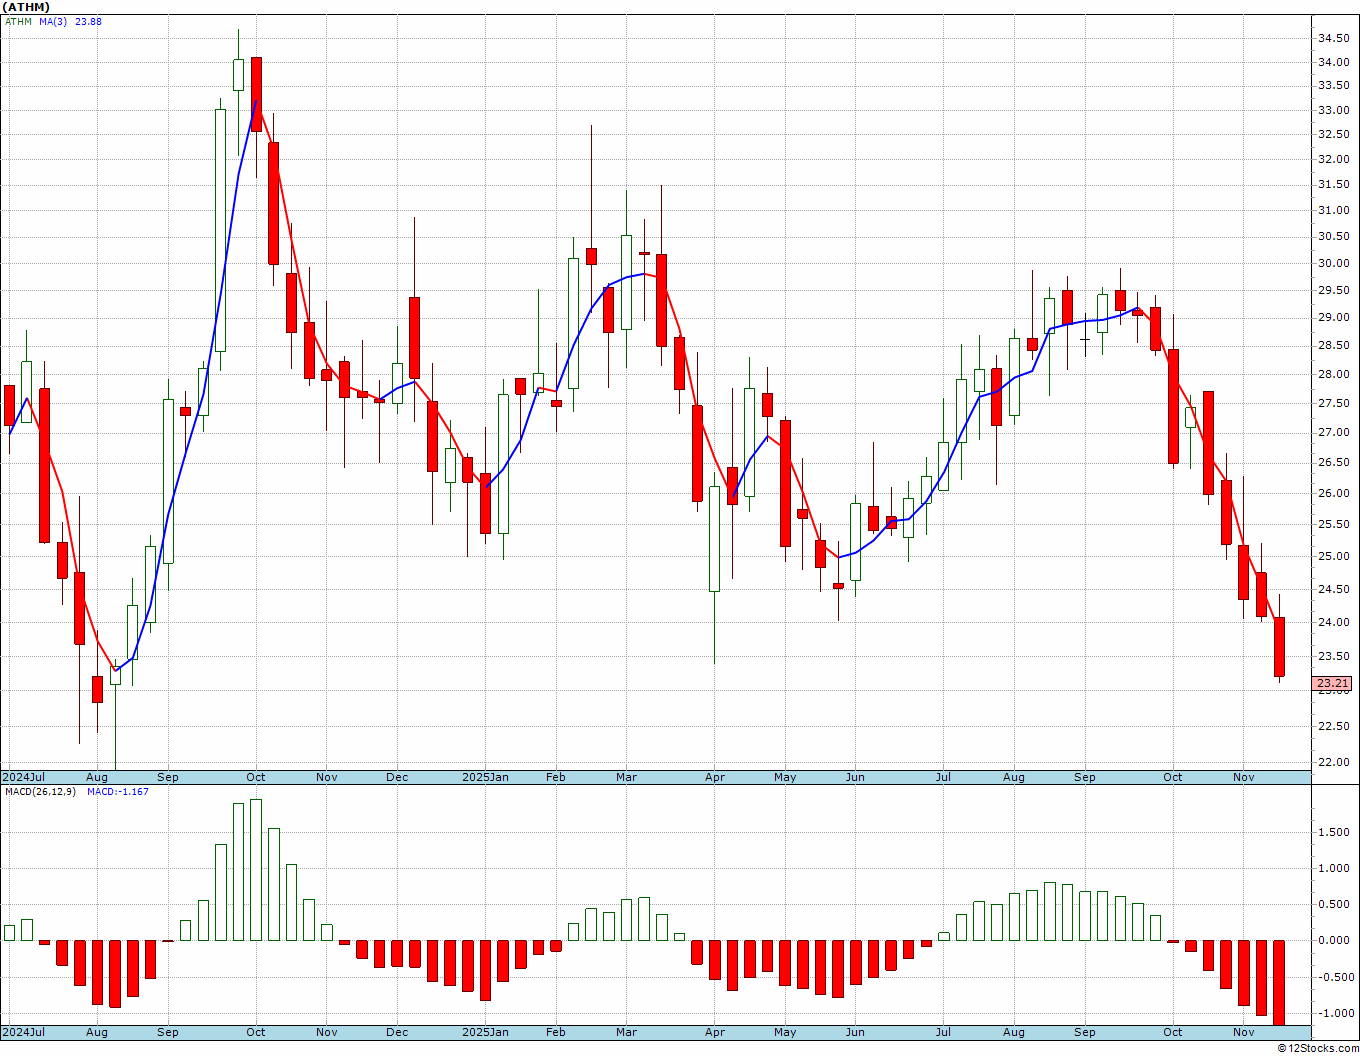Select the ATHM legend label
Screen dimensions: 1360x1056
click(18, 22)
